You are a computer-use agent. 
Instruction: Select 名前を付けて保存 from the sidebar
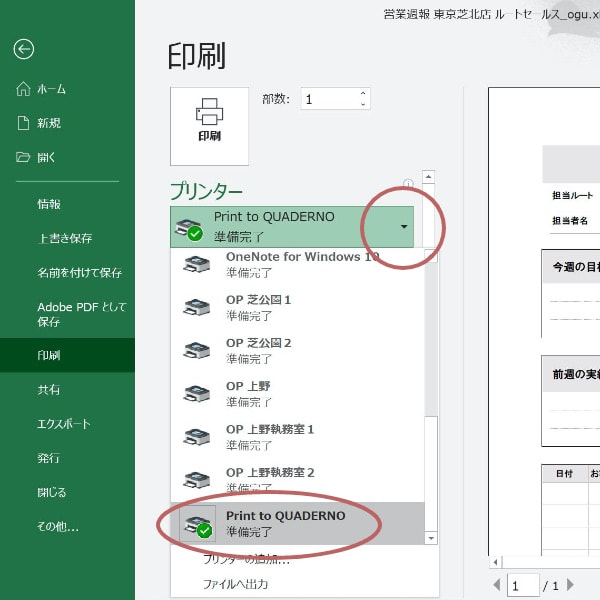pos(79,272)
